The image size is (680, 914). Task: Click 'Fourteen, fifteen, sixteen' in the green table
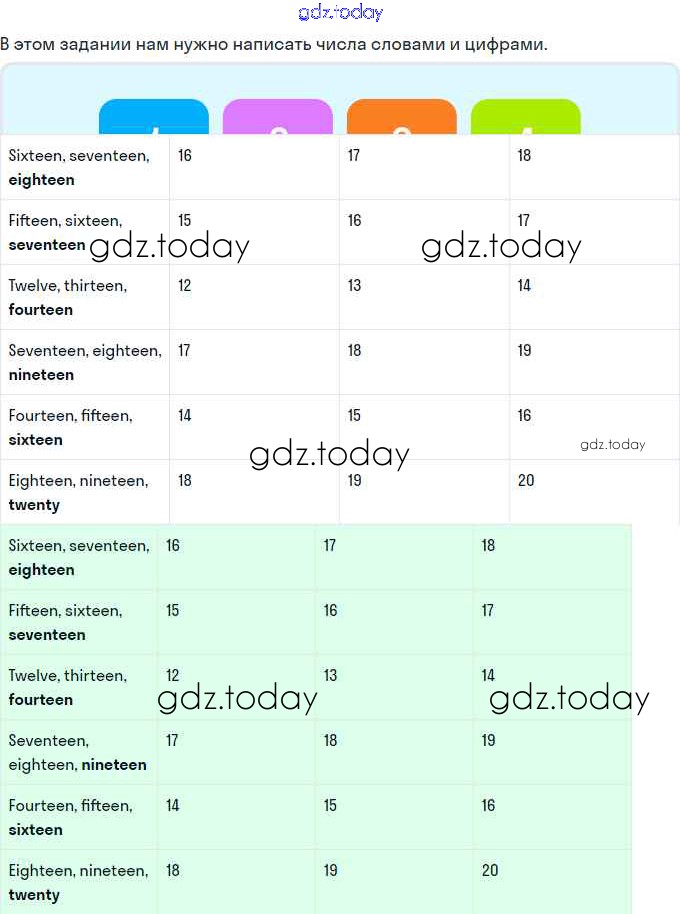(70, 817)
